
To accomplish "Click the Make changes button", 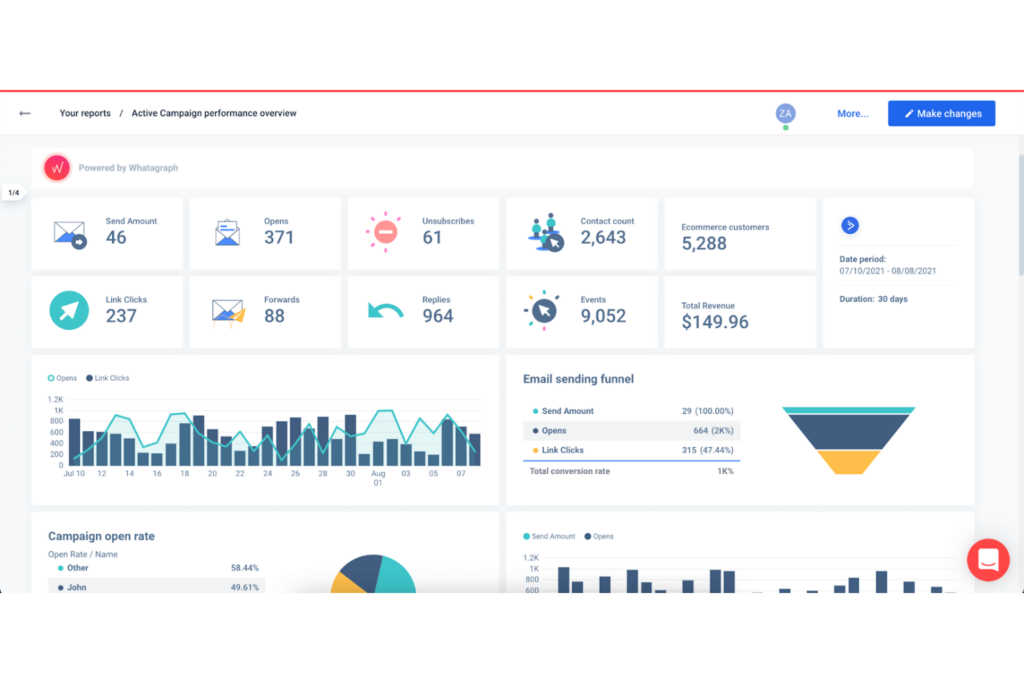I will tap(941, 114).
